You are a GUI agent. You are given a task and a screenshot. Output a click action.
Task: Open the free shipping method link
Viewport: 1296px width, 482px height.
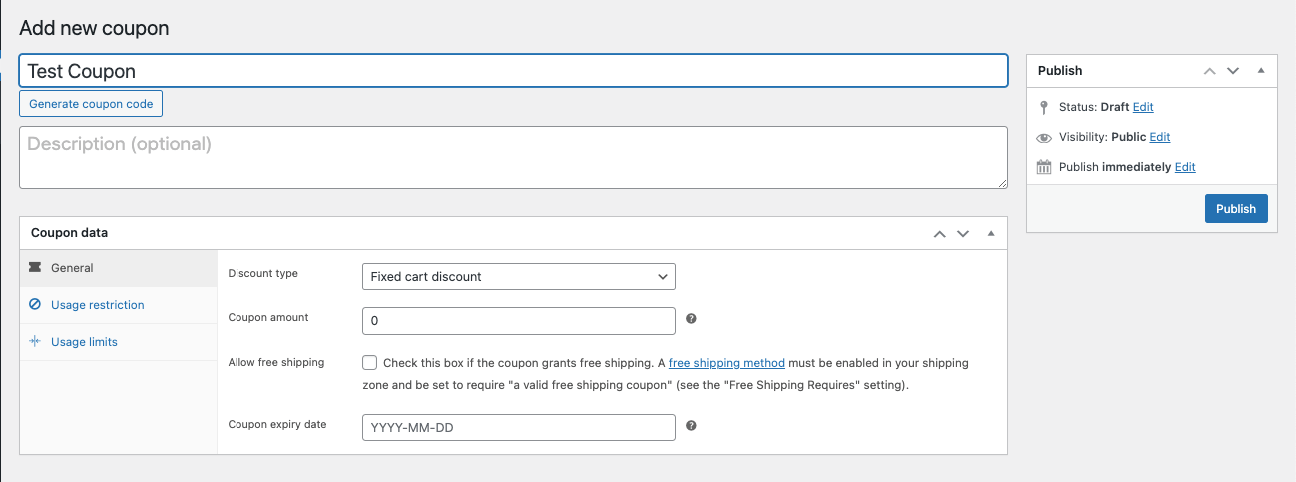pyautogui.click(x=726, y=363)
